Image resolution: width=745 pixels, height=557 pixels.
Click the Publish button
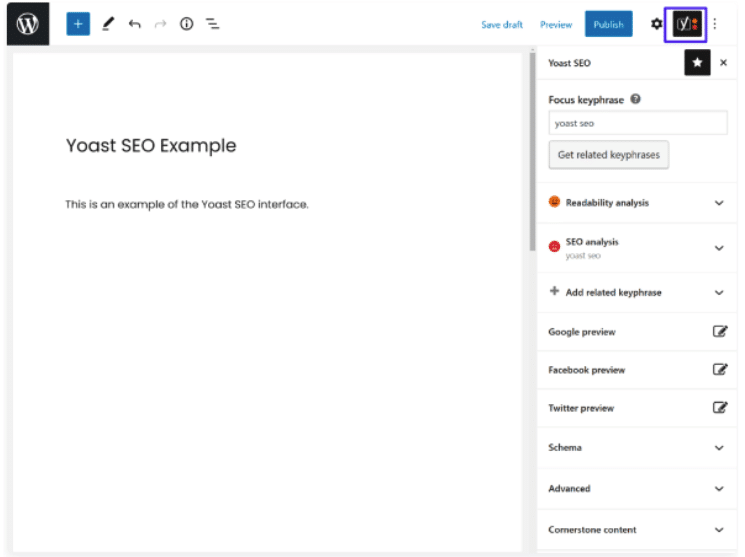tap(608, 24)
